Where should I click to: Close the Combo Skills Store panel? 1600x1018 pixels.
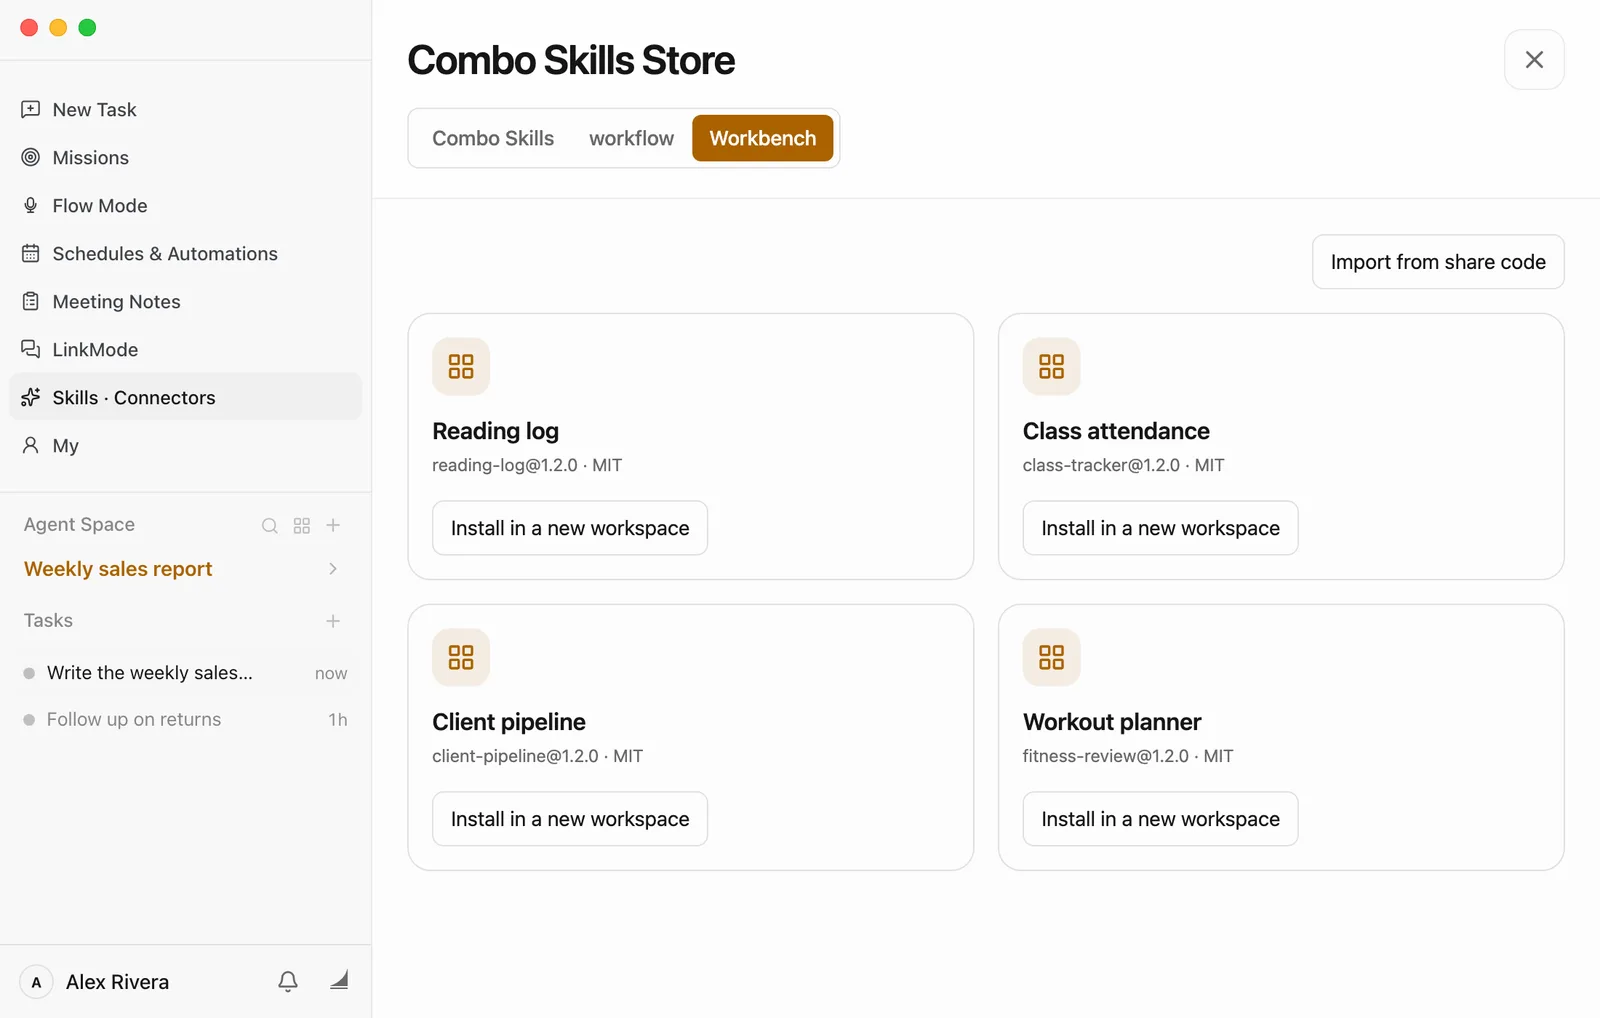pos(1534,60)
